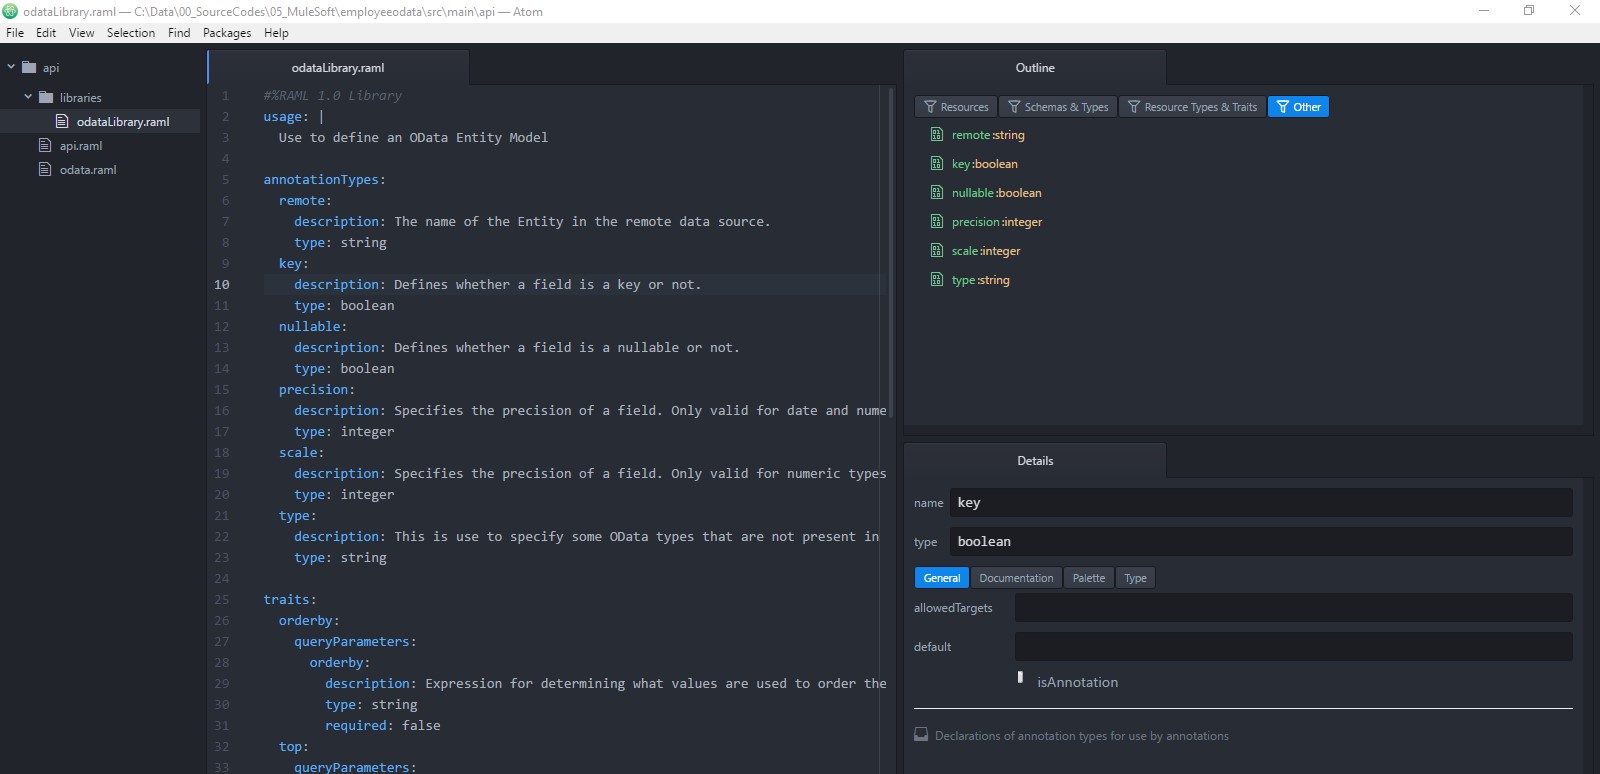Click the annotationTypes: line in editor

click(x=324, y=180)
